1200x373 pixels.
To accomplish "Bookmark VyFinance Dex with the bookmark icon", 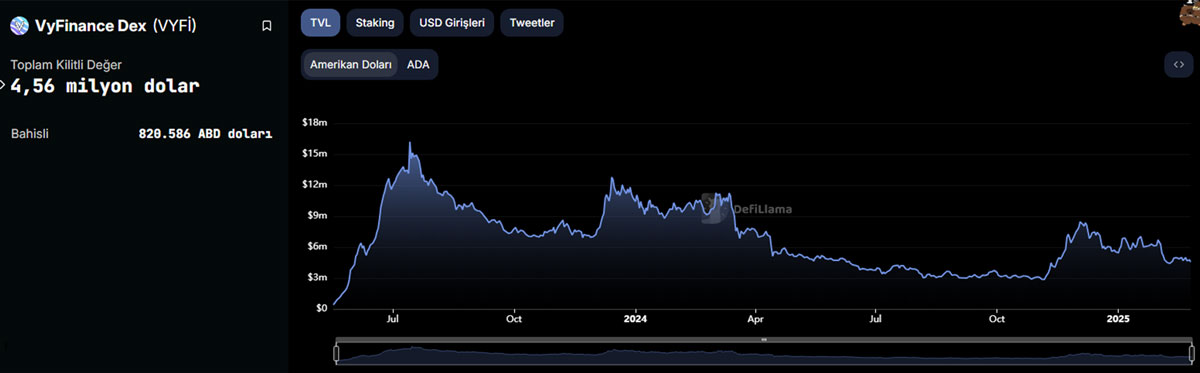I will point(266,26).
